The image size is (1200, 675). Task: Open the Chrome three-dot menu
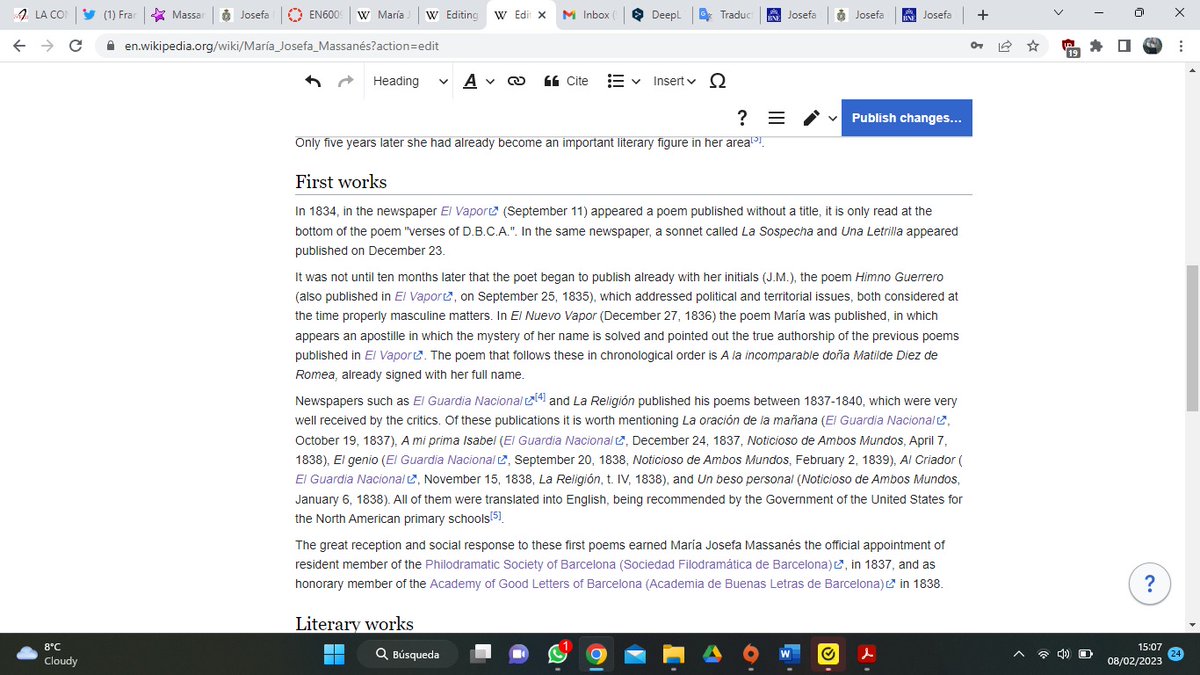click(x=1181, y=46)
